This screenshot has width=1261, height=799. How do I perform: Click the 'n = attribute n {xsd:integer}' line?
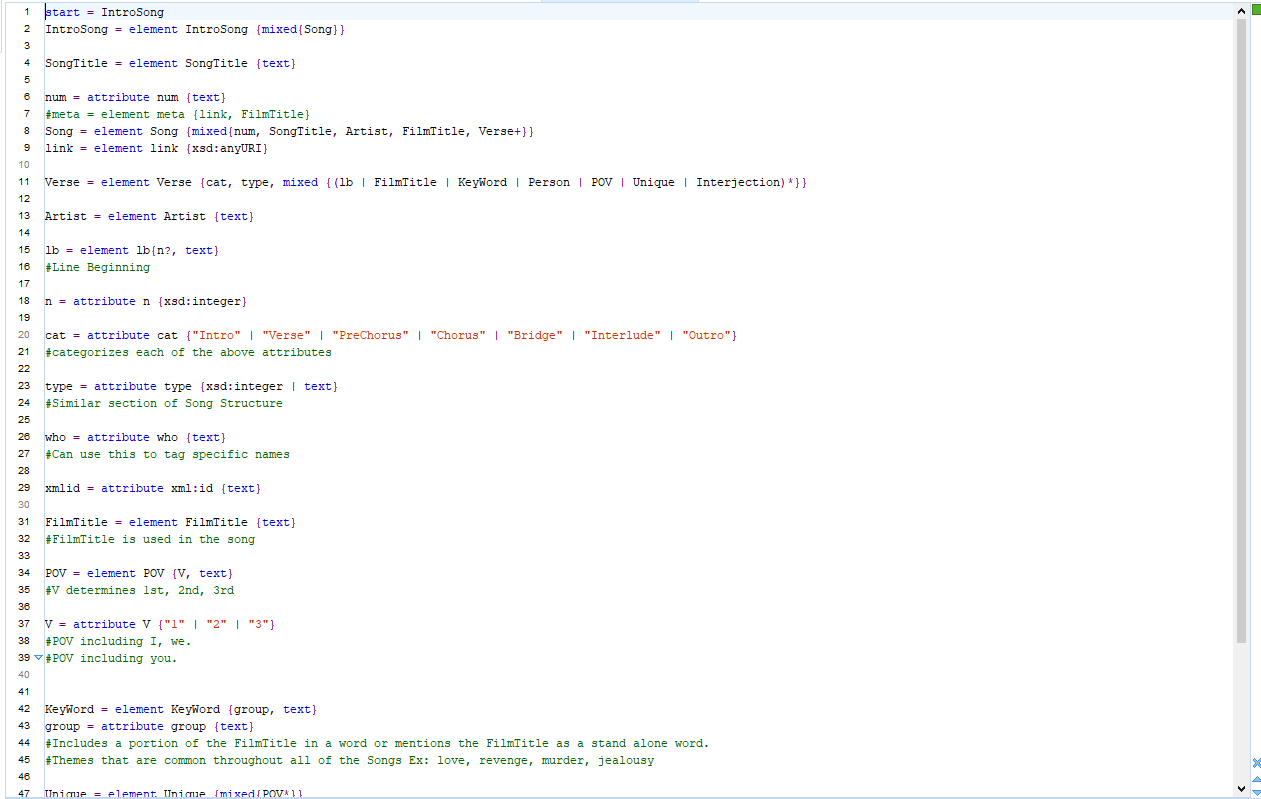[x=146, y=301]
